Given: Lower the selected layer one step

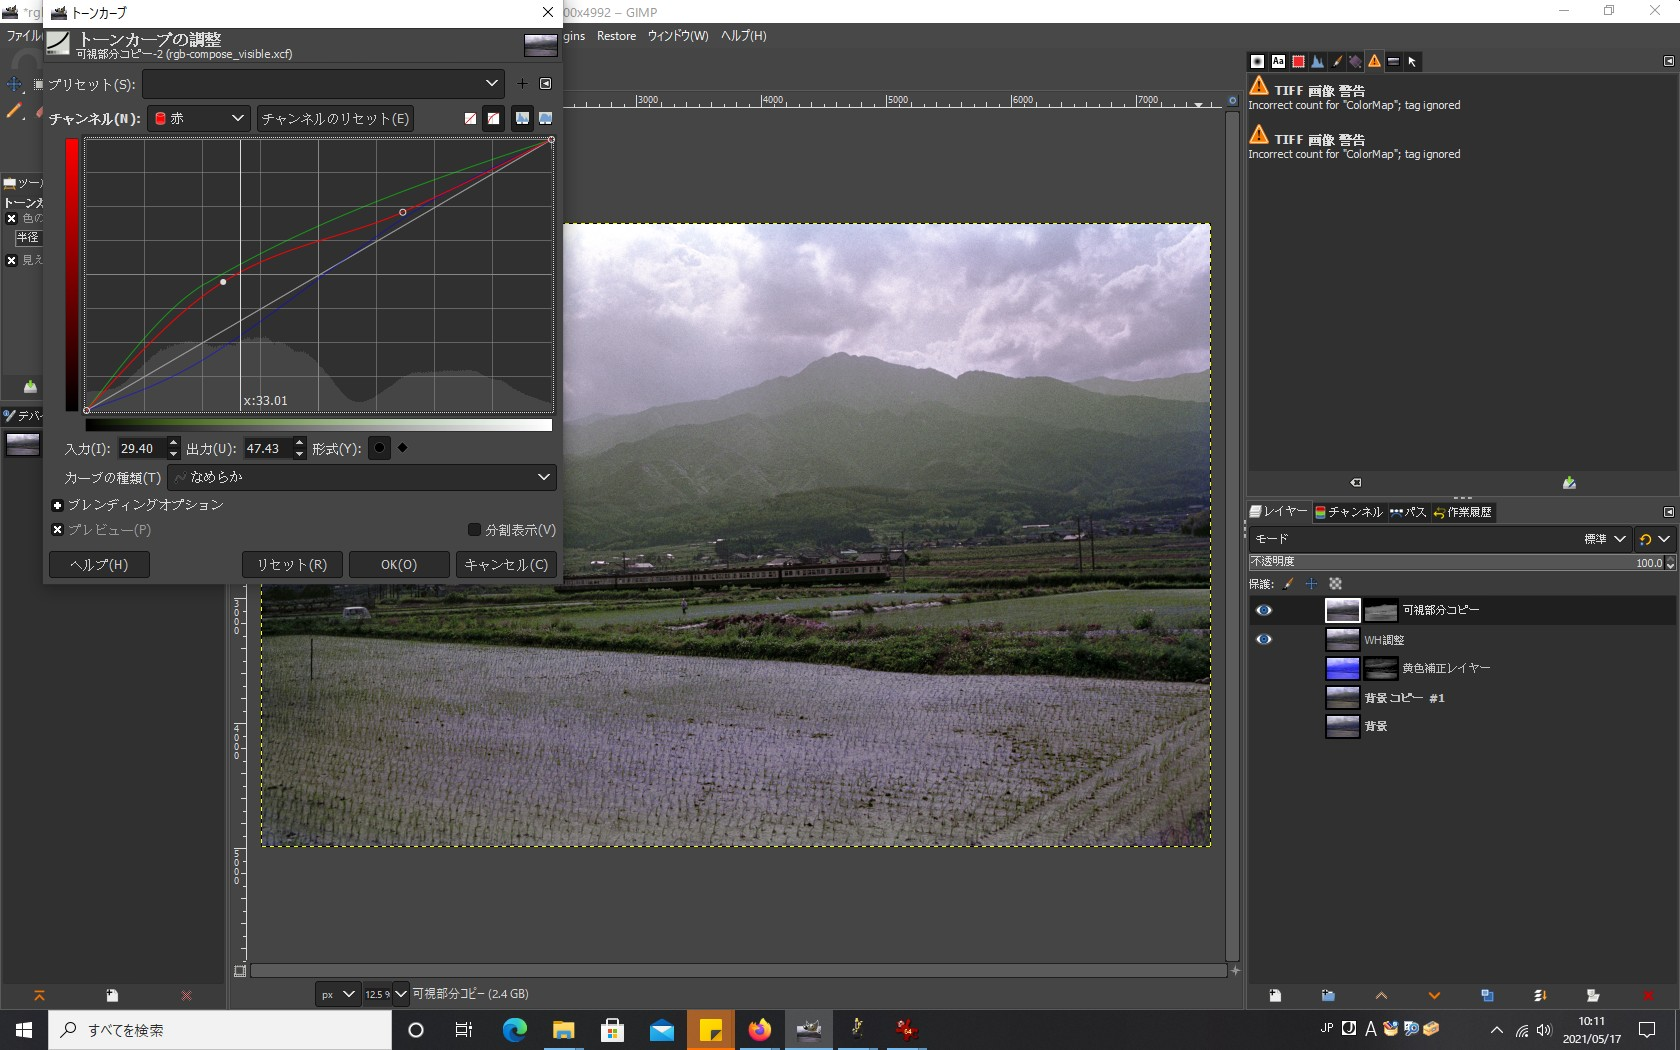Looking at the screenshot, I should (1434, 996).
